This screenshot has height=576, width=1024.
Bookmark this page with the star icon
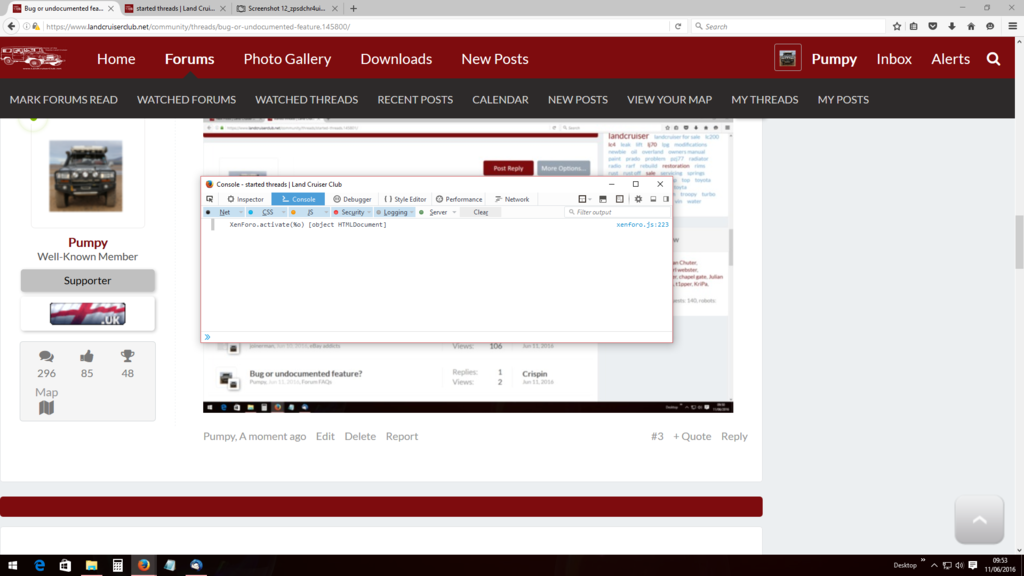(x=897, y=26)
